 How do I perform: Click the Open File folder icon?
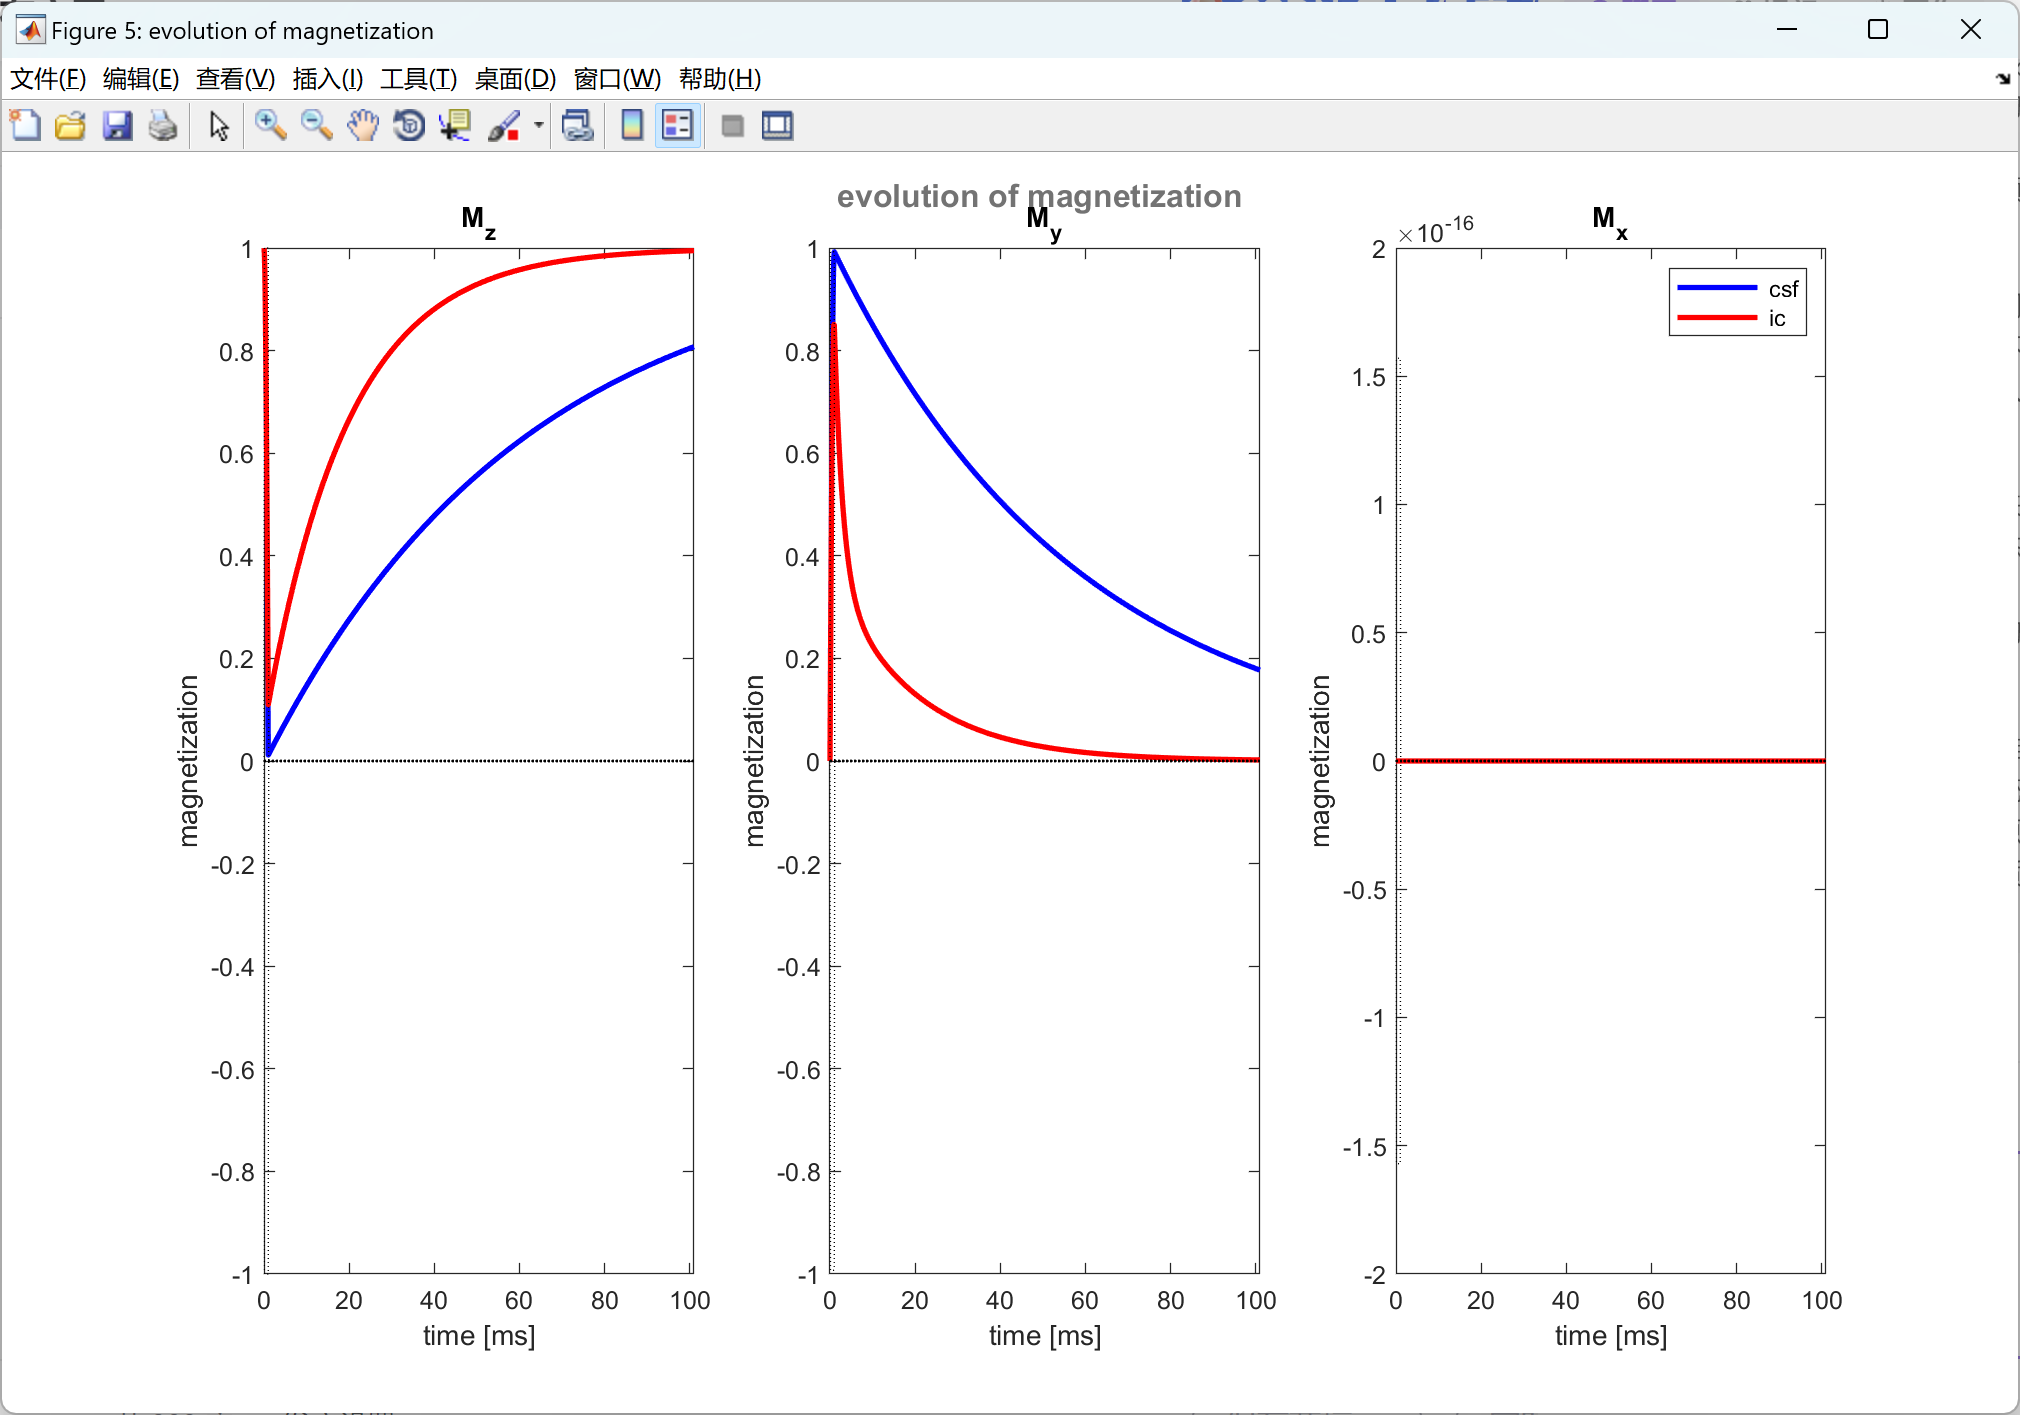pos(70,126)
